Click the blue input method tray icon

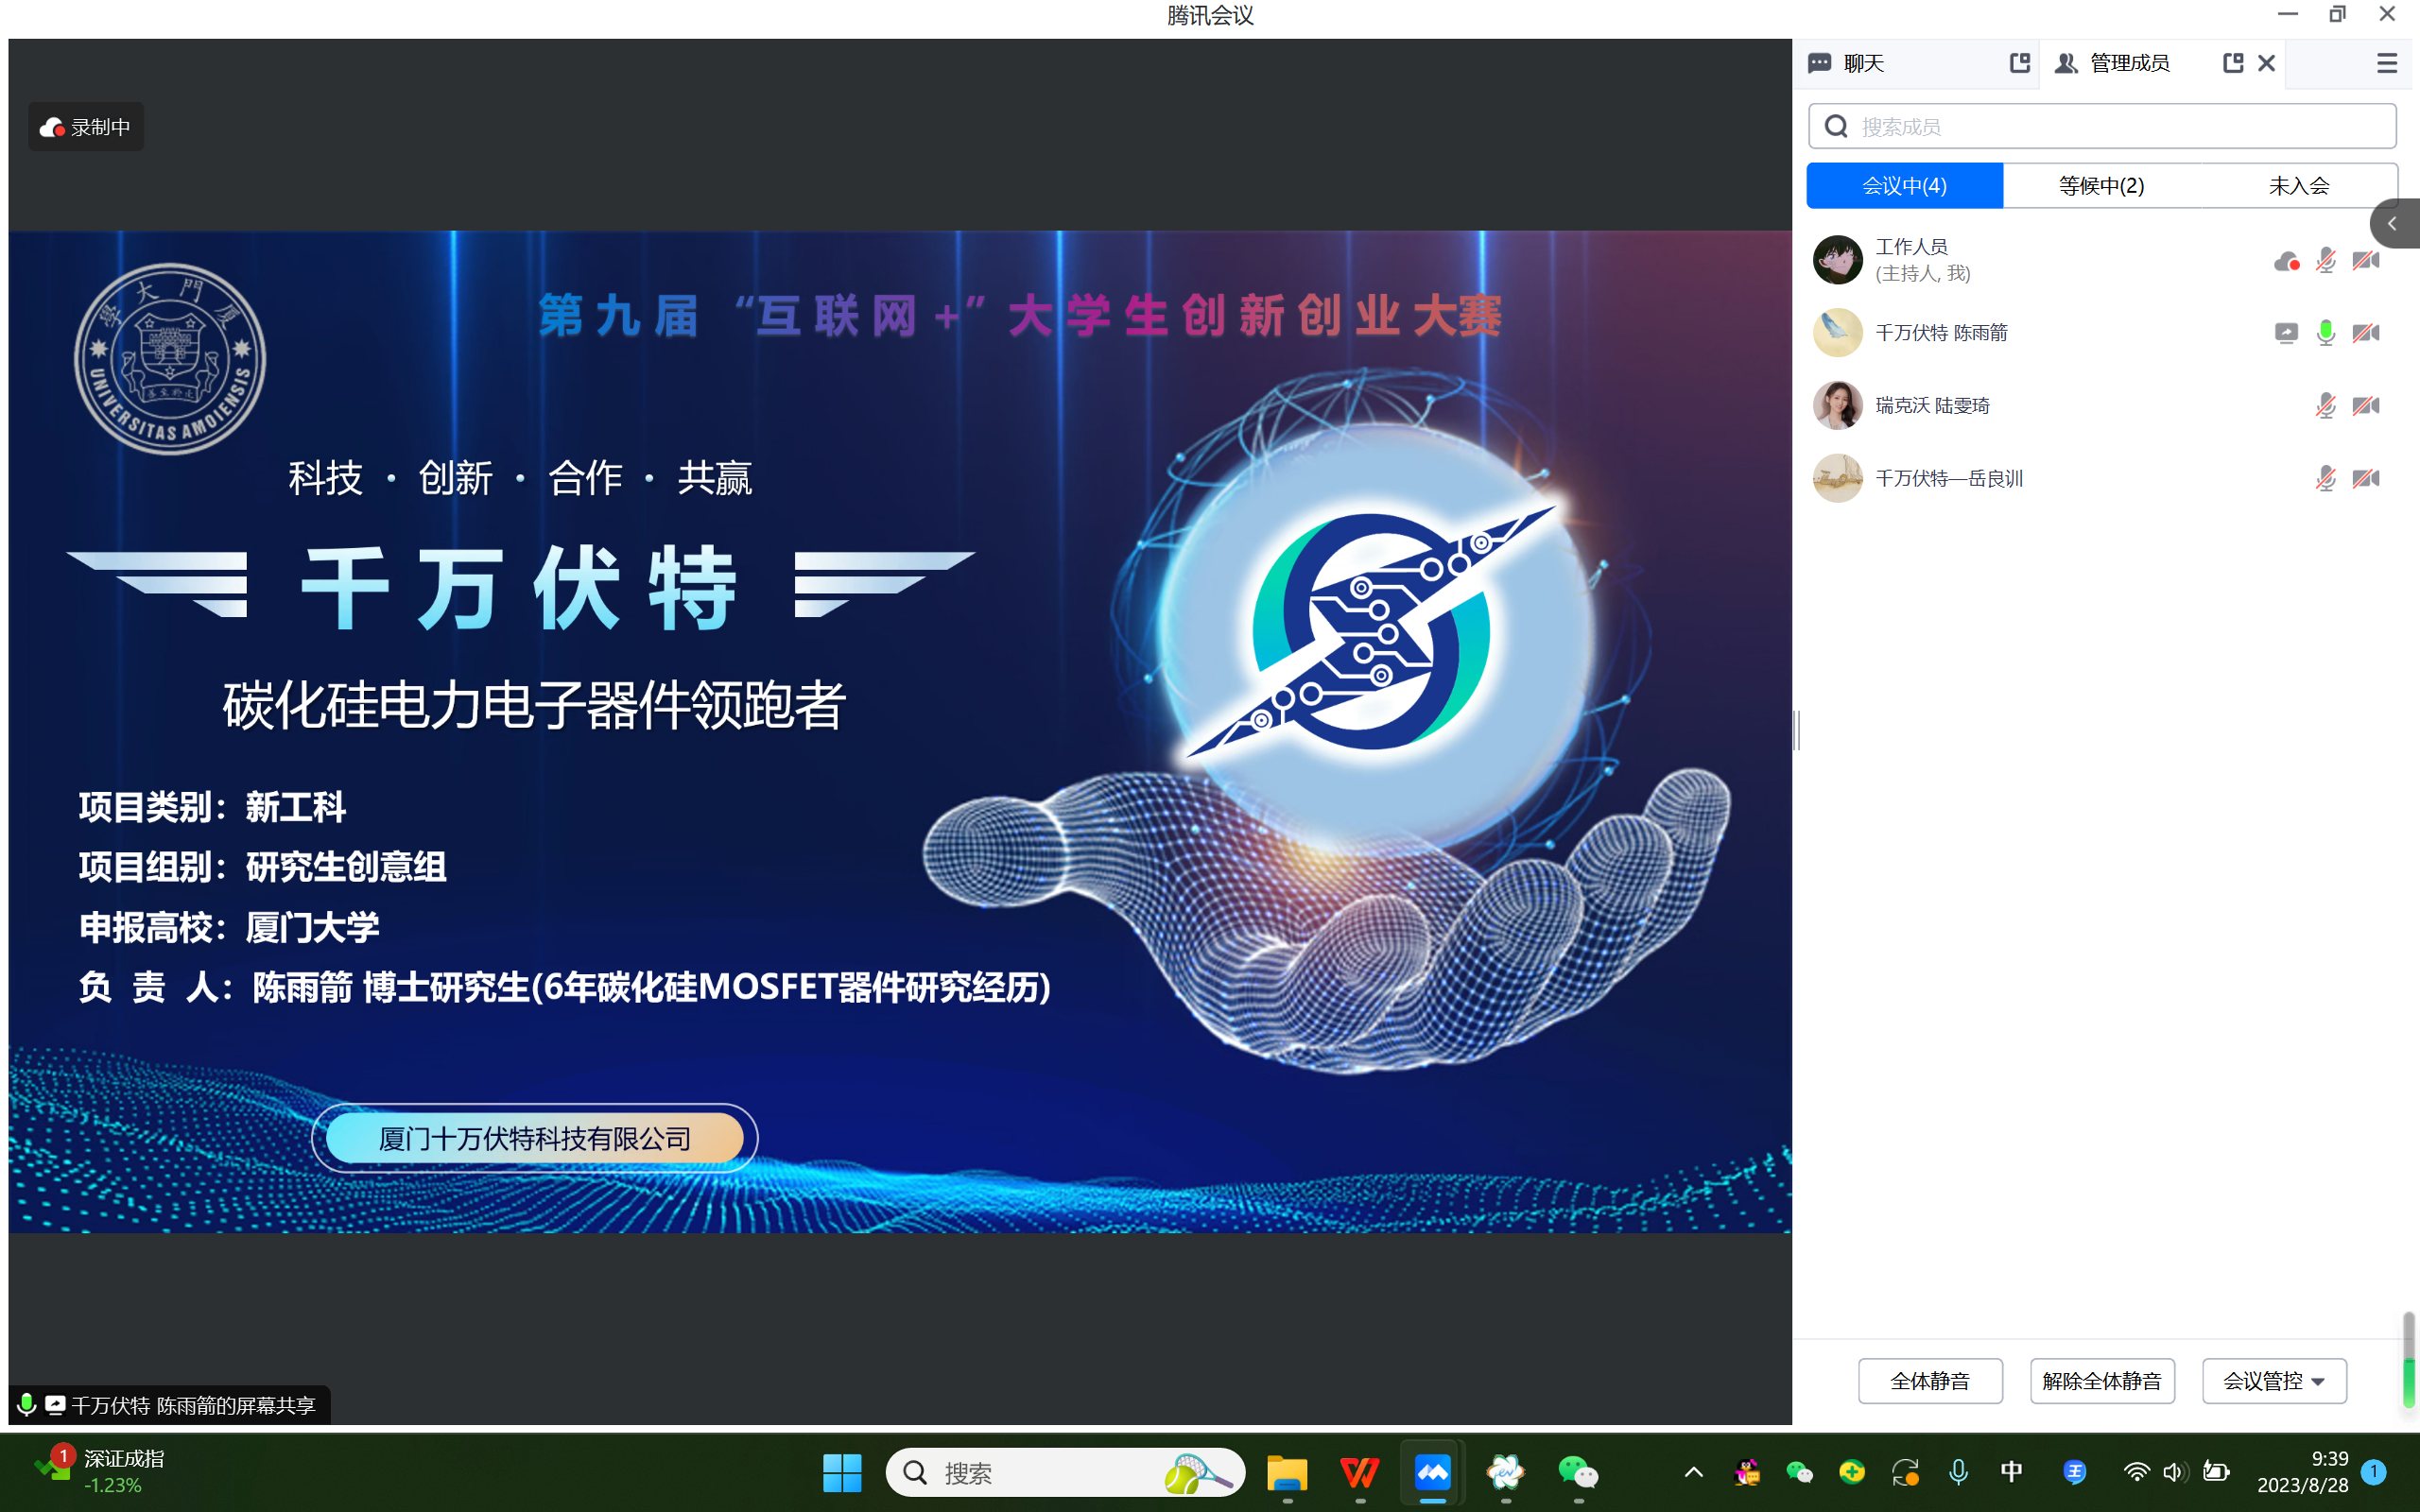(2075, 1472)
